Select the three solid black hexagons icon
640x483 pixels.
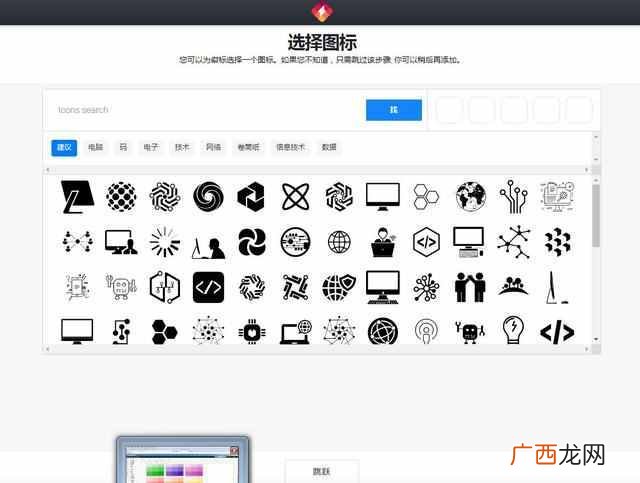164,332
